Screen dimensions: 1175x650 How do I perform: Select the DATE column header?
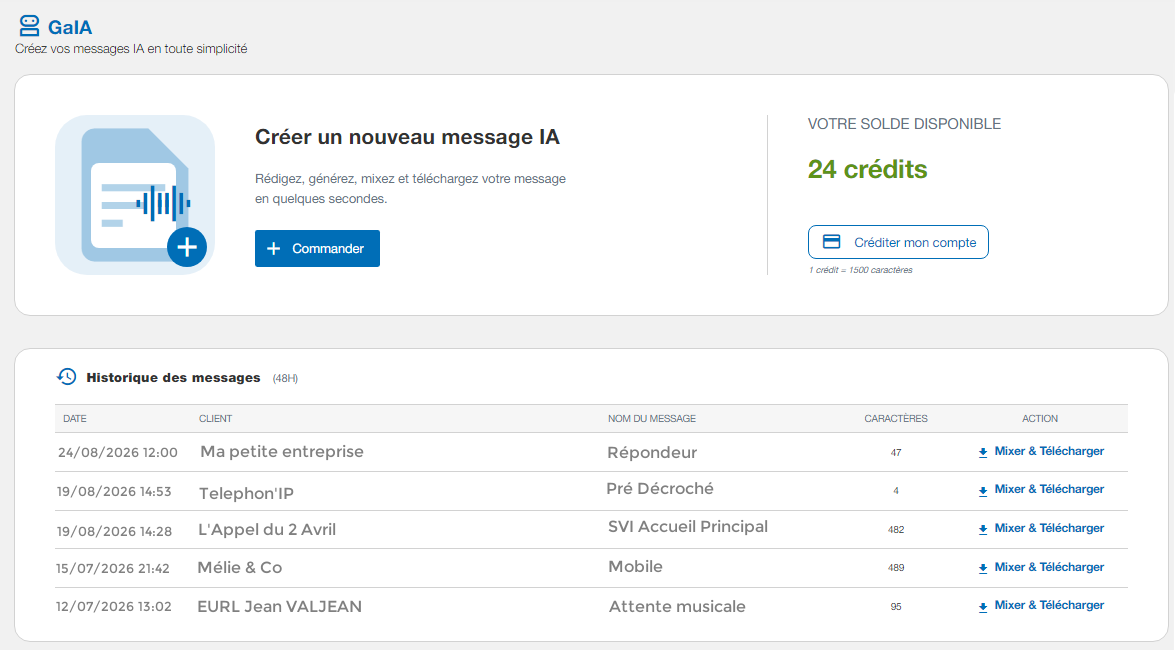pos(75,418)
